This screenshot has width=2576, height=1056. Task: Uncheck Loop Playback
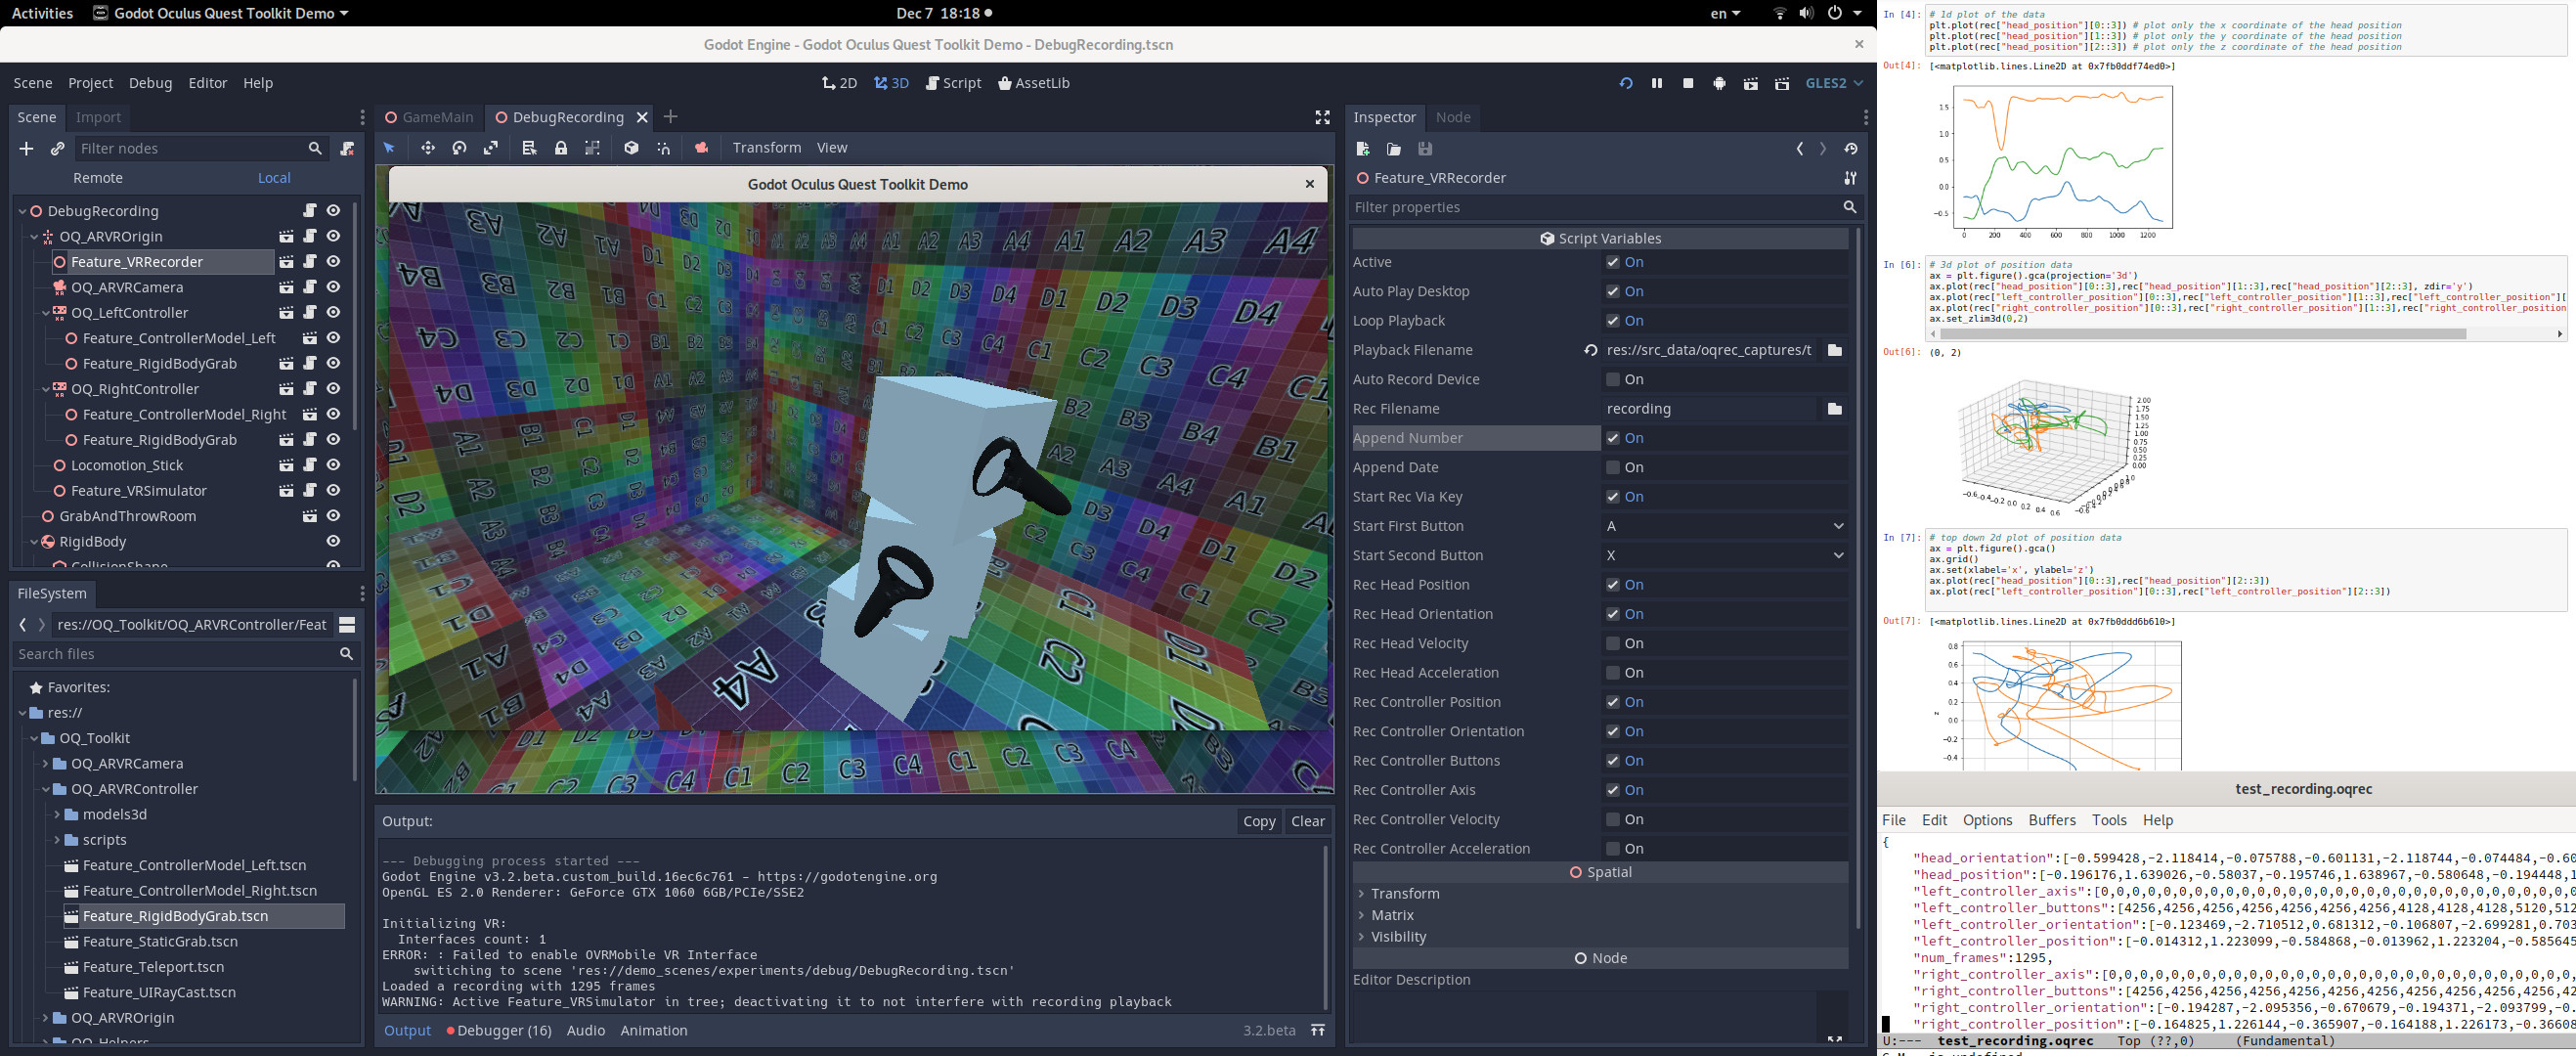[1612, 321]
